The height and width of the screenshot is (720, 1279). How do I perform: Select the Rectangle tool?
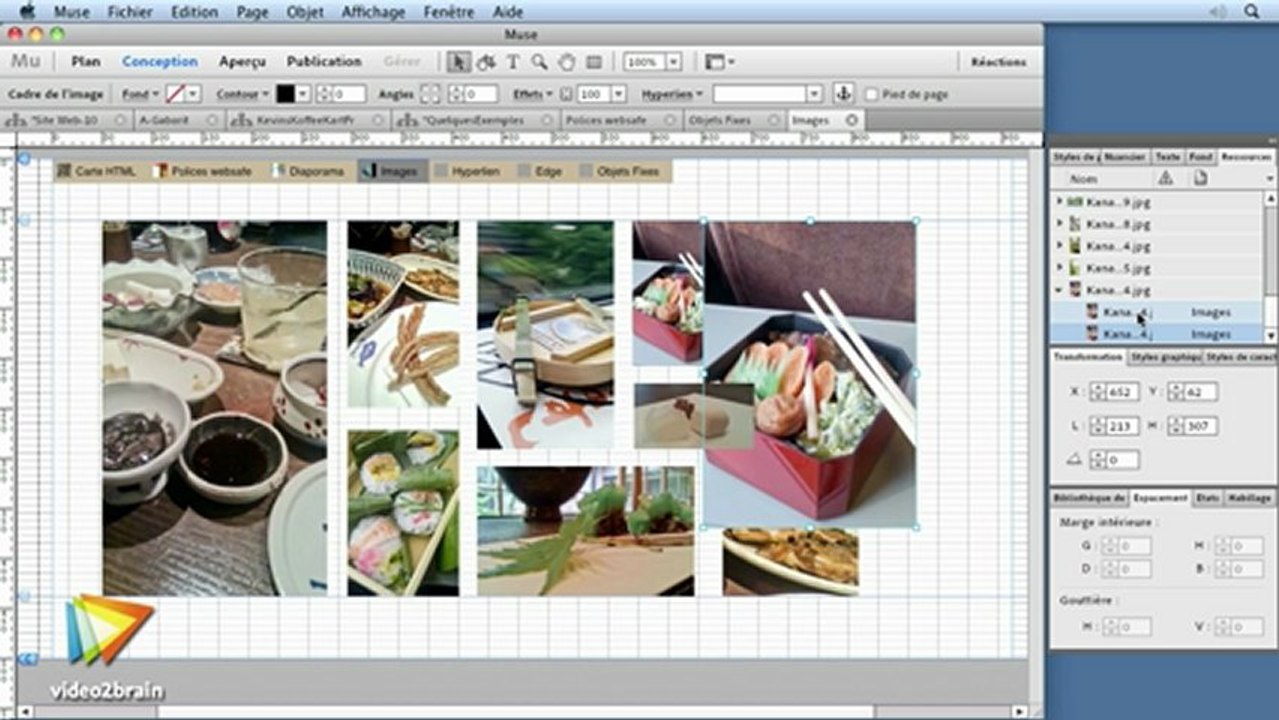click(593, 62)
